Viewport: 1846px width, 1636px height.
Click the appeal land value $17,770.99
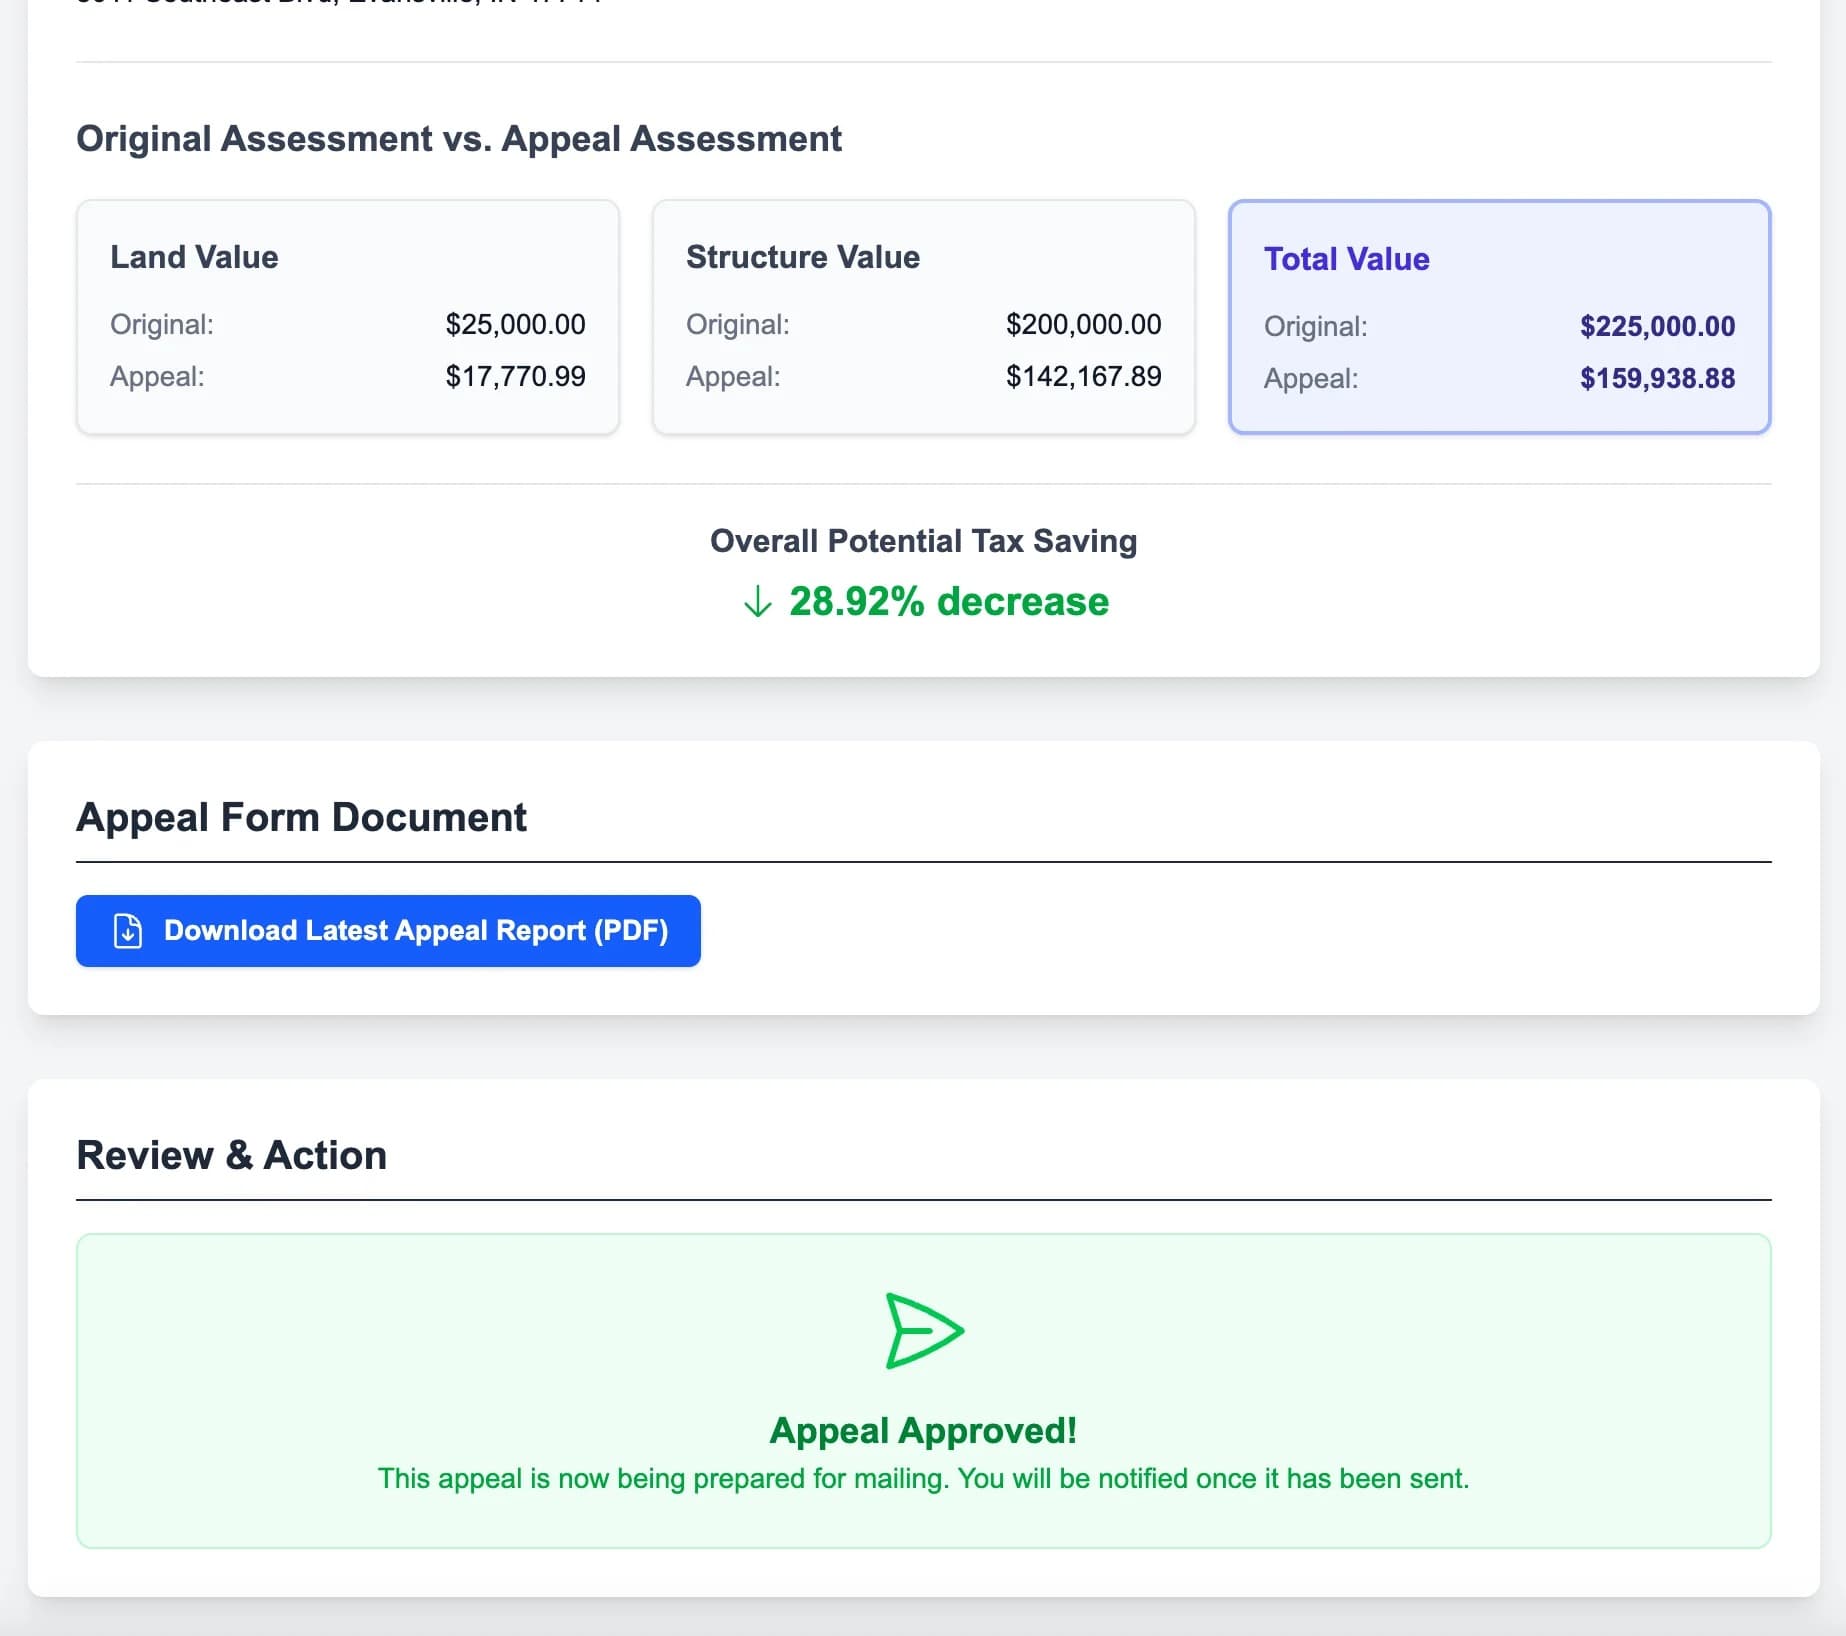coord(515,376)
